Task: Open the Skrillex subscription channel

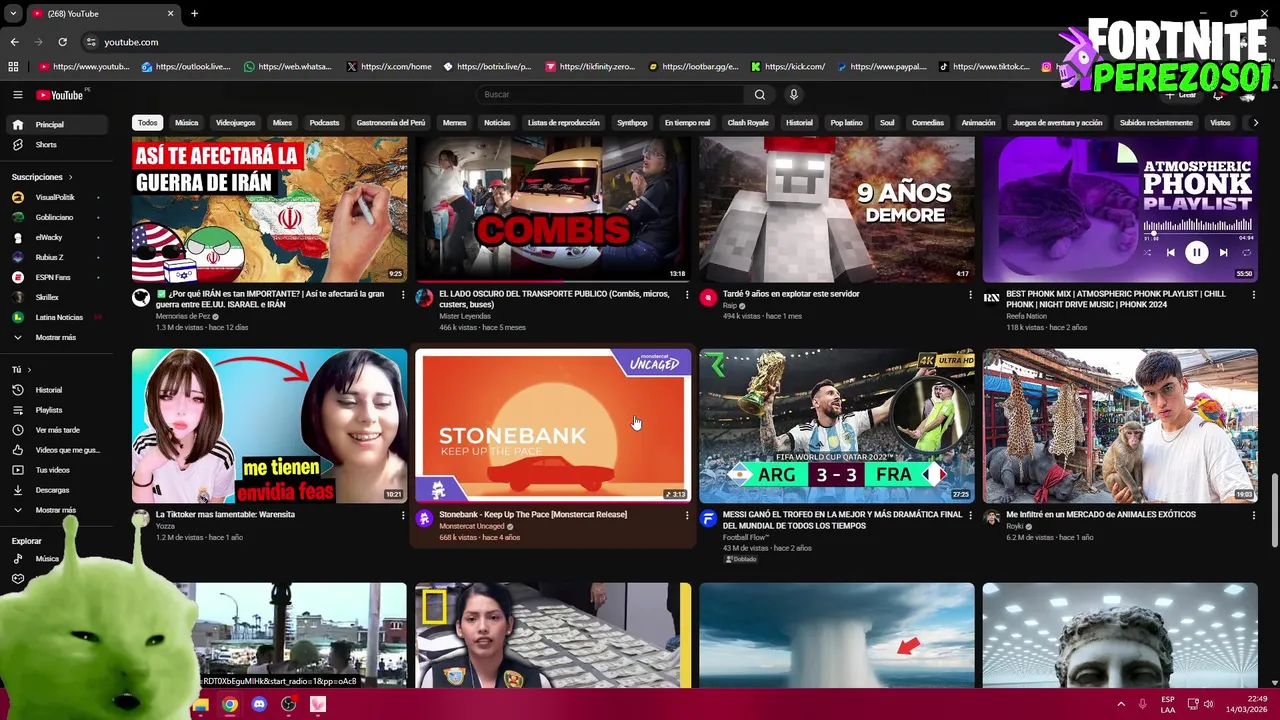Action: [x=47, y=297]
